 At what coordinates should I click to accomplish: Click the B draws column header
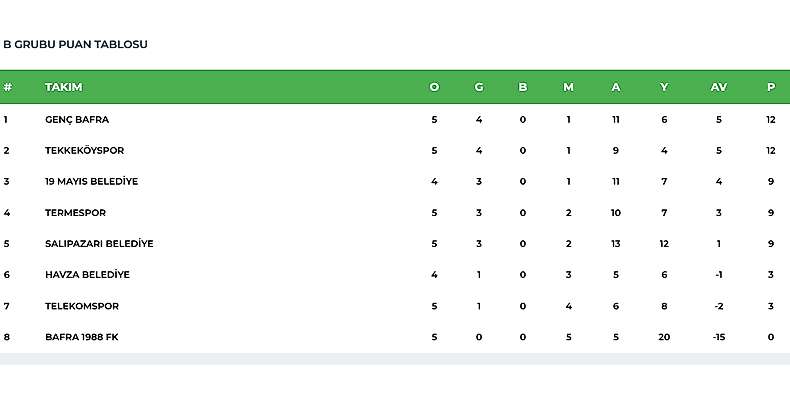(x=522, y=87)
